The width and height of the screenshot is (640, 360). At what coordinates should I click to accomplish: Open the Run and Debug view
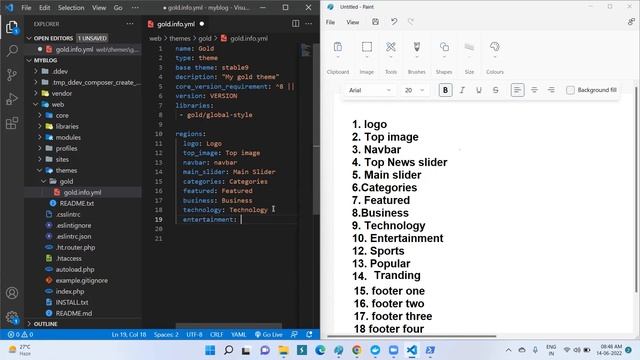click(x=12, y=99)
